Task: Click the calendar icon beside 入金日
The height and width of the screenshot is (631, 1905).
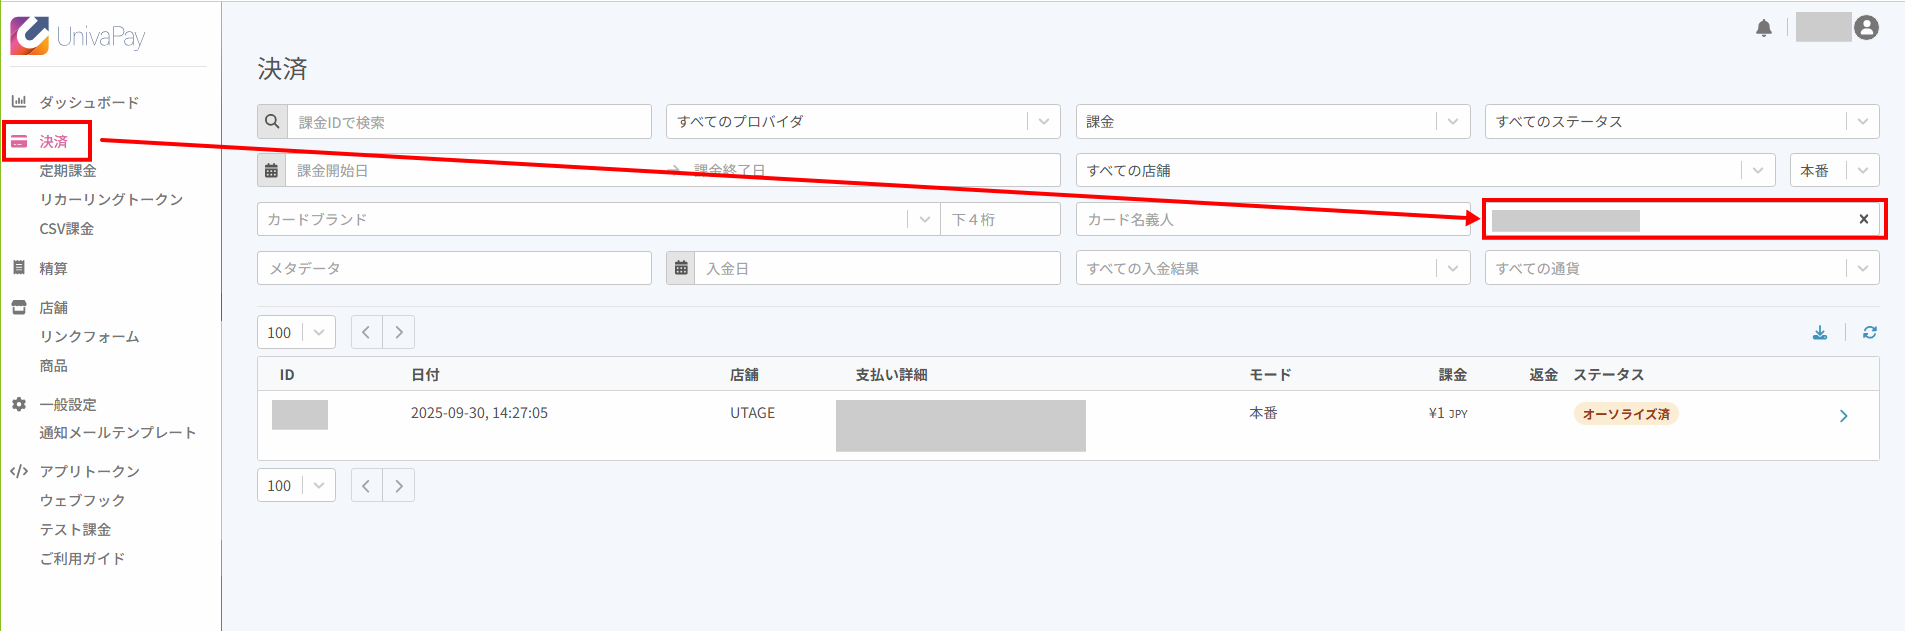Action: (x=681, y=268)
